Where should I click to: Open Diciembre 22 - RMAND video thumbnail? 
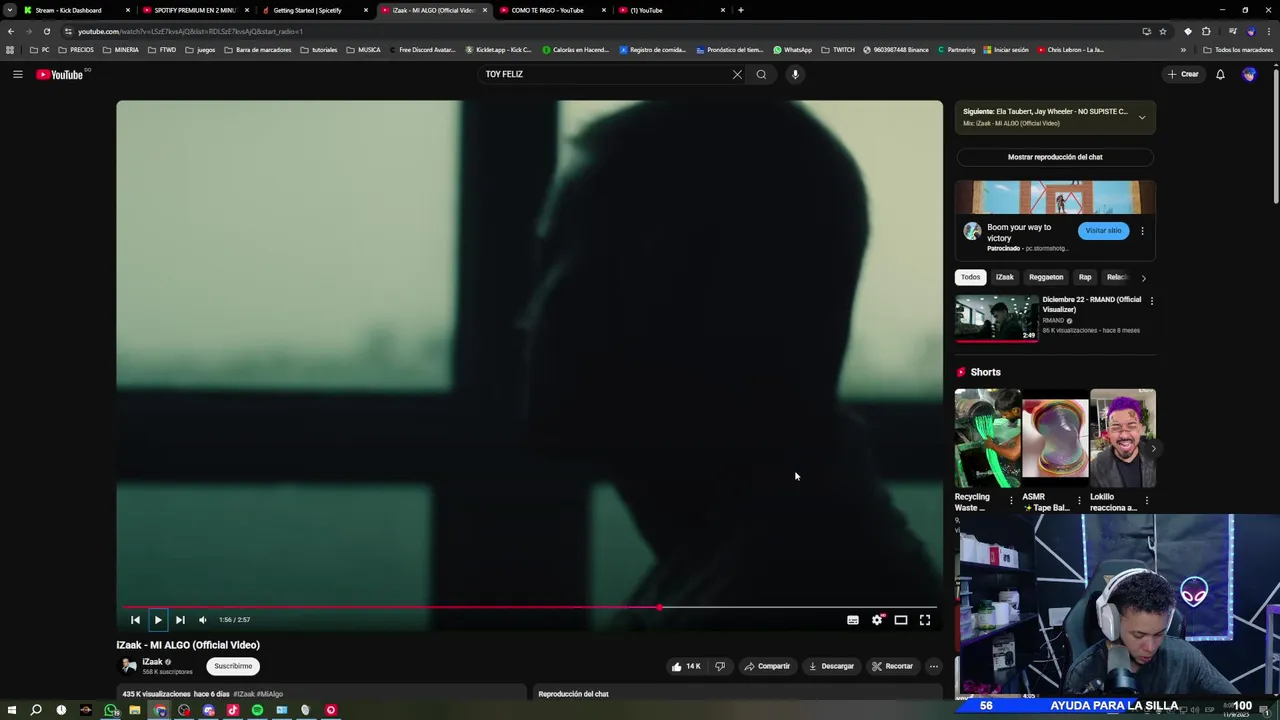click(x=996, y=318)
